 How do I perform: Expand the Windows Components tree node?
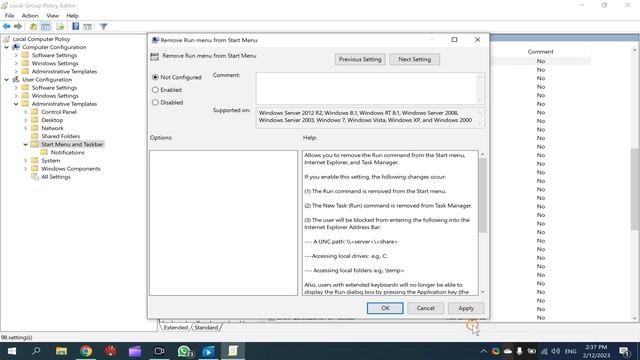click(x=26, y=169)
